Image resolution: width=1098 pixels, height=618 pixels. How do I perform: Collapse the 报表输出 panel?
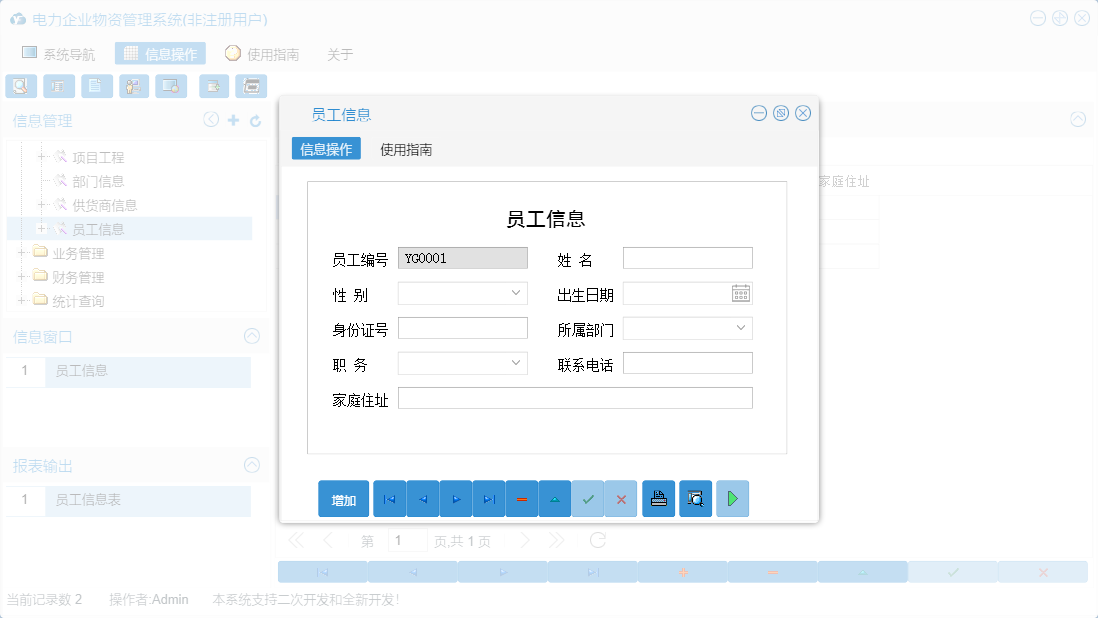click(x=253, y=465)
